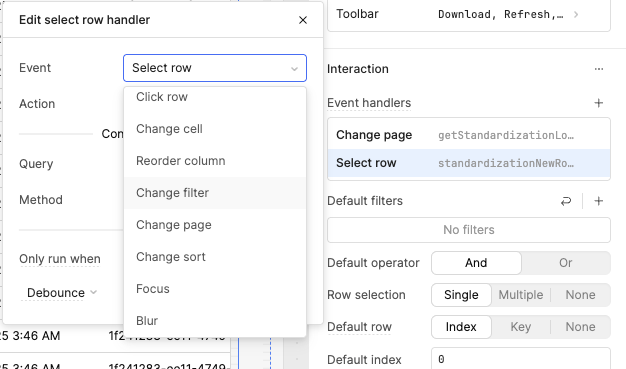Set Default row to Key
This screenshot has width=626, height=369.
[521, 327]
